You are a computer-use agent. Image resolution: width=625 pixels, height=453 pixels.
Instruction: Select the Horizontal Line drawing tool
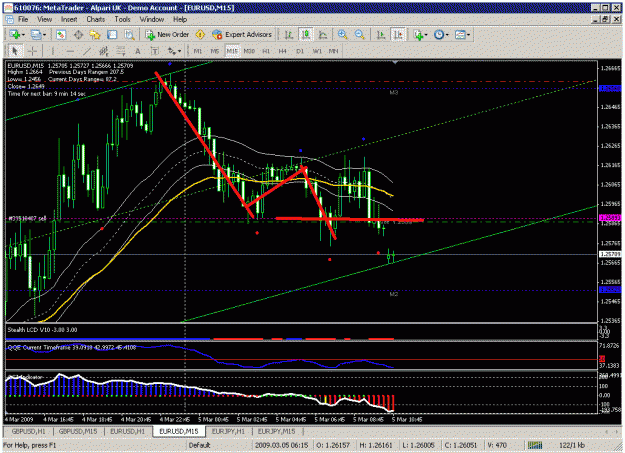[x=70, y=51]
